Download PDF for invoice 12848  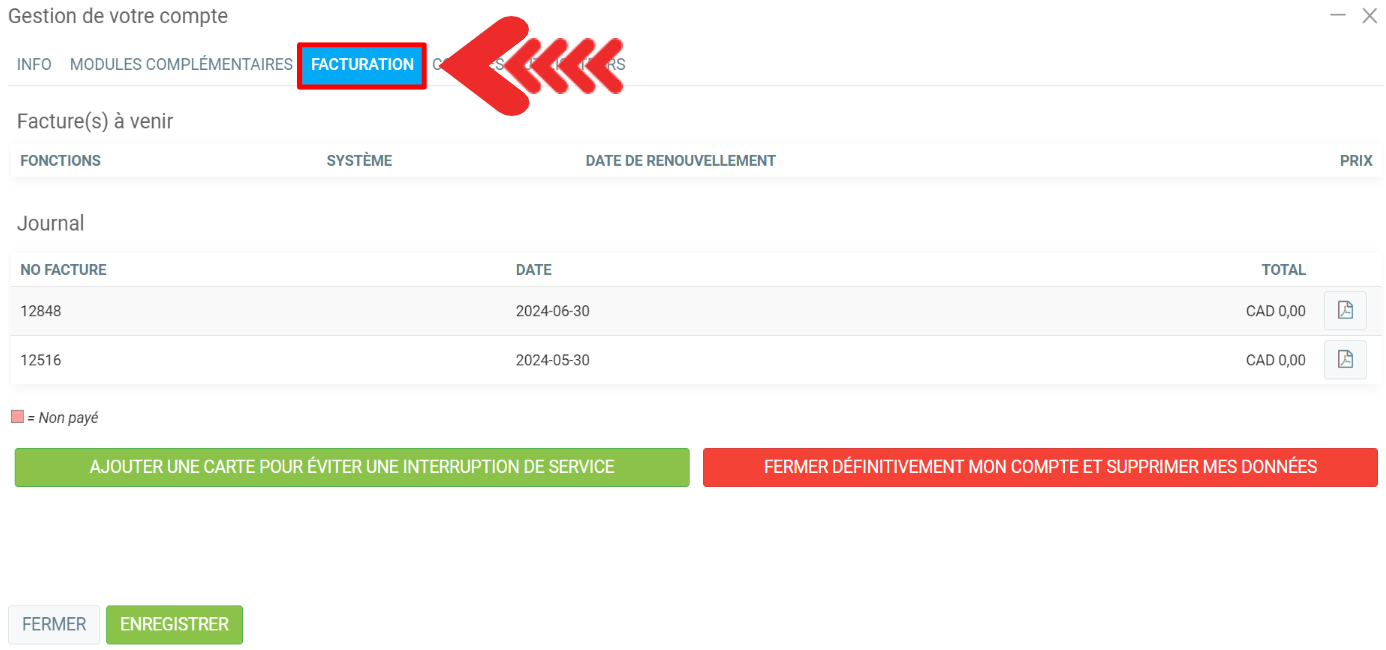(1345, 311)
